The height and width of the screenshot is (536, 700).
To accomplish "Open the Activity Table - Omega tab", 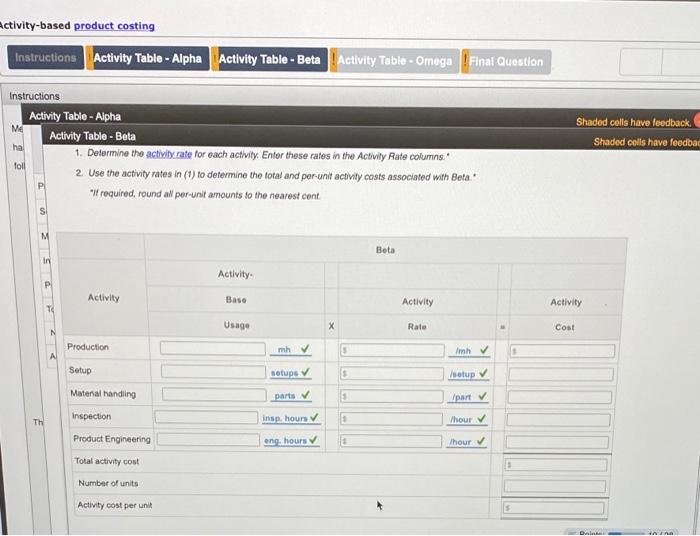I will 395,61.
